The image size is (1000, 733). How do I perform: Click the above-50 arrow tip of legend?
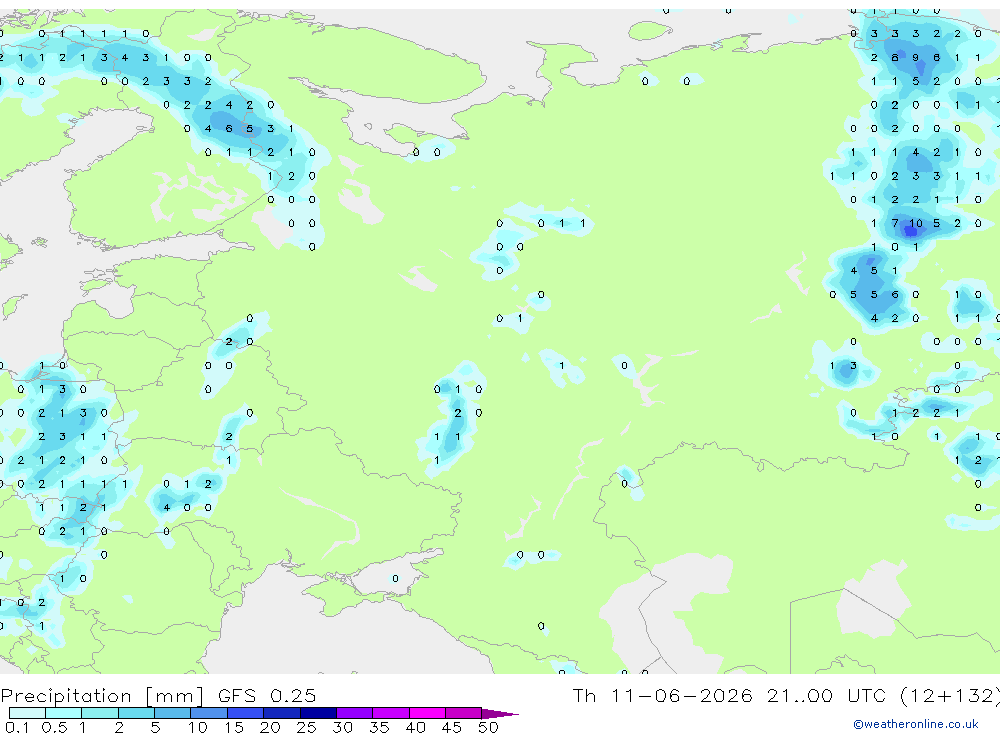500,713
